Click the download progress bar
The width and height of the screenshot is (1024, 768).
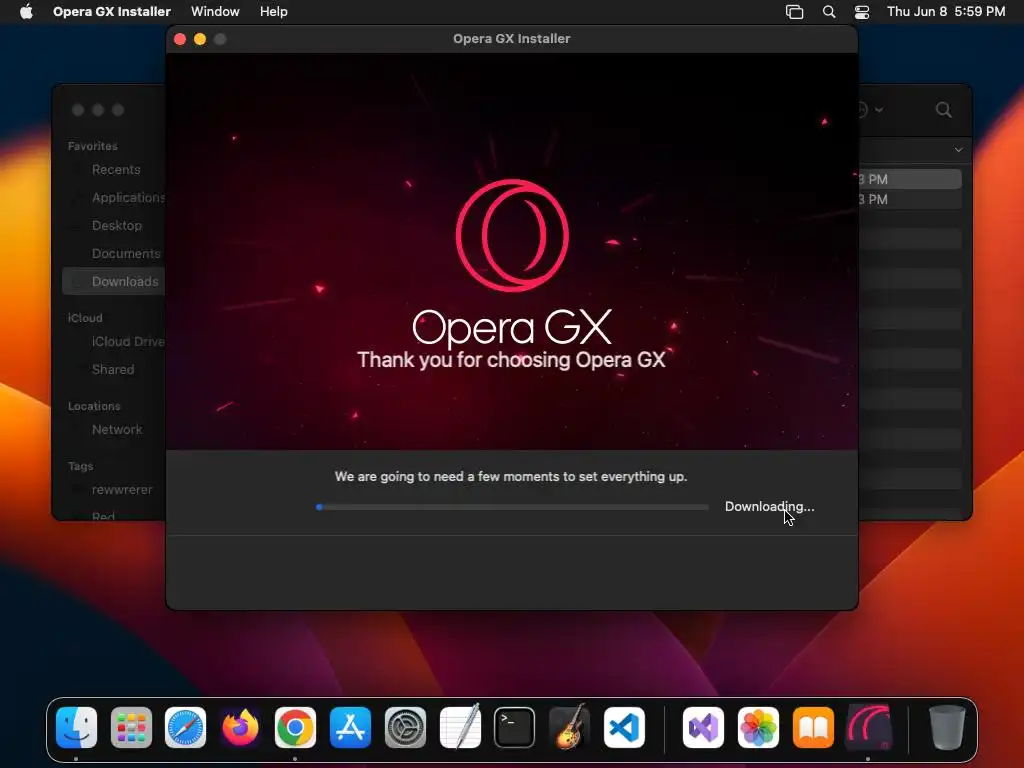pyautogui.click(x=513, y=507)
